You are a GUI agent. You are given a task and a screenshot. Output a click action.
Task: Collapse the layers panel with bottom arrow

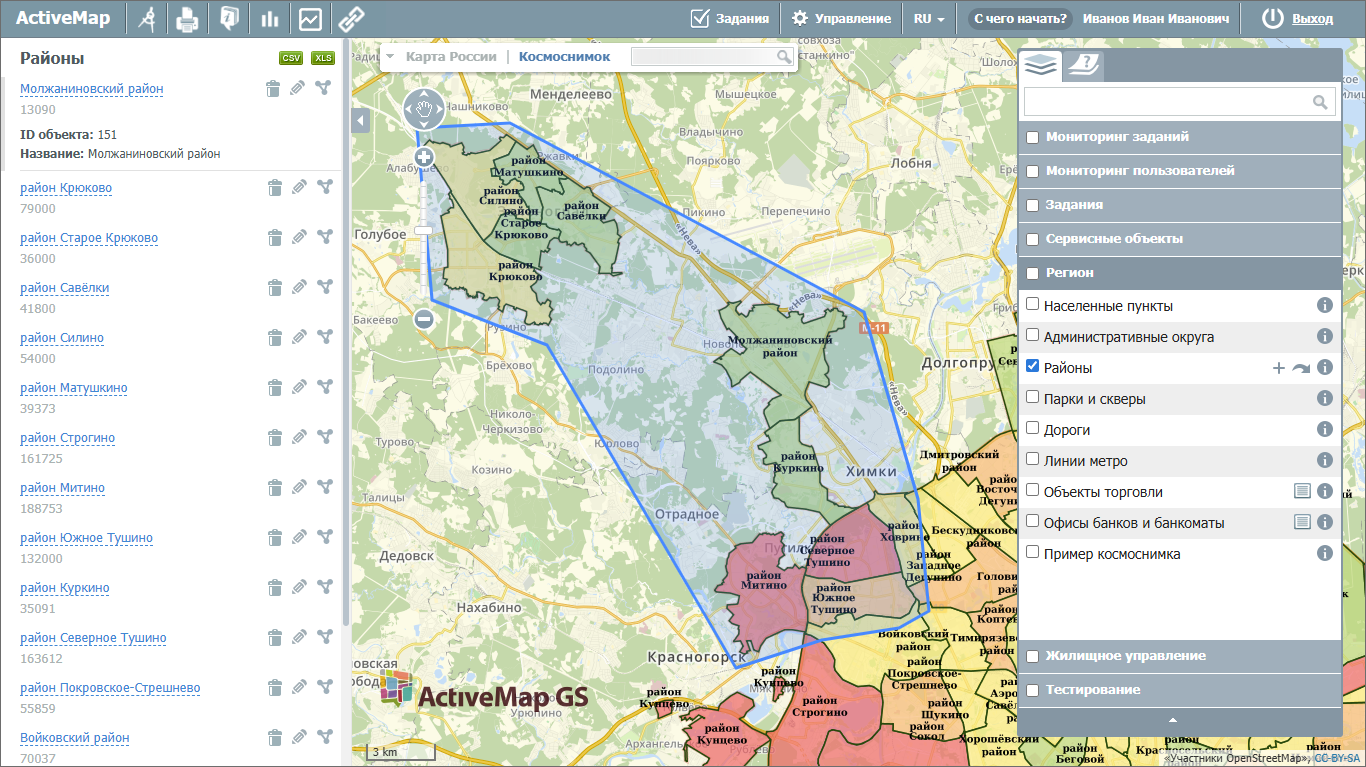coord(1173,720)
